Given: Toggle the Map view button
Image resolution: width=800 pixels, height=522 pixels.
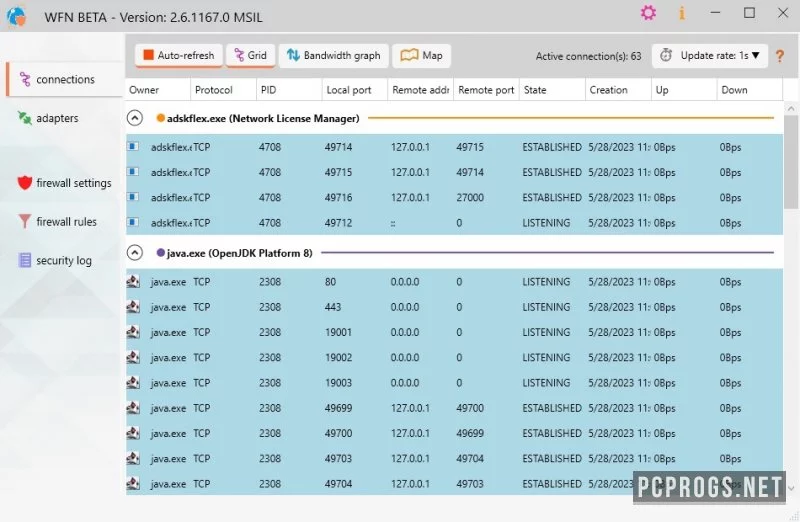Looking at the screenshot, I should (421, 55).
